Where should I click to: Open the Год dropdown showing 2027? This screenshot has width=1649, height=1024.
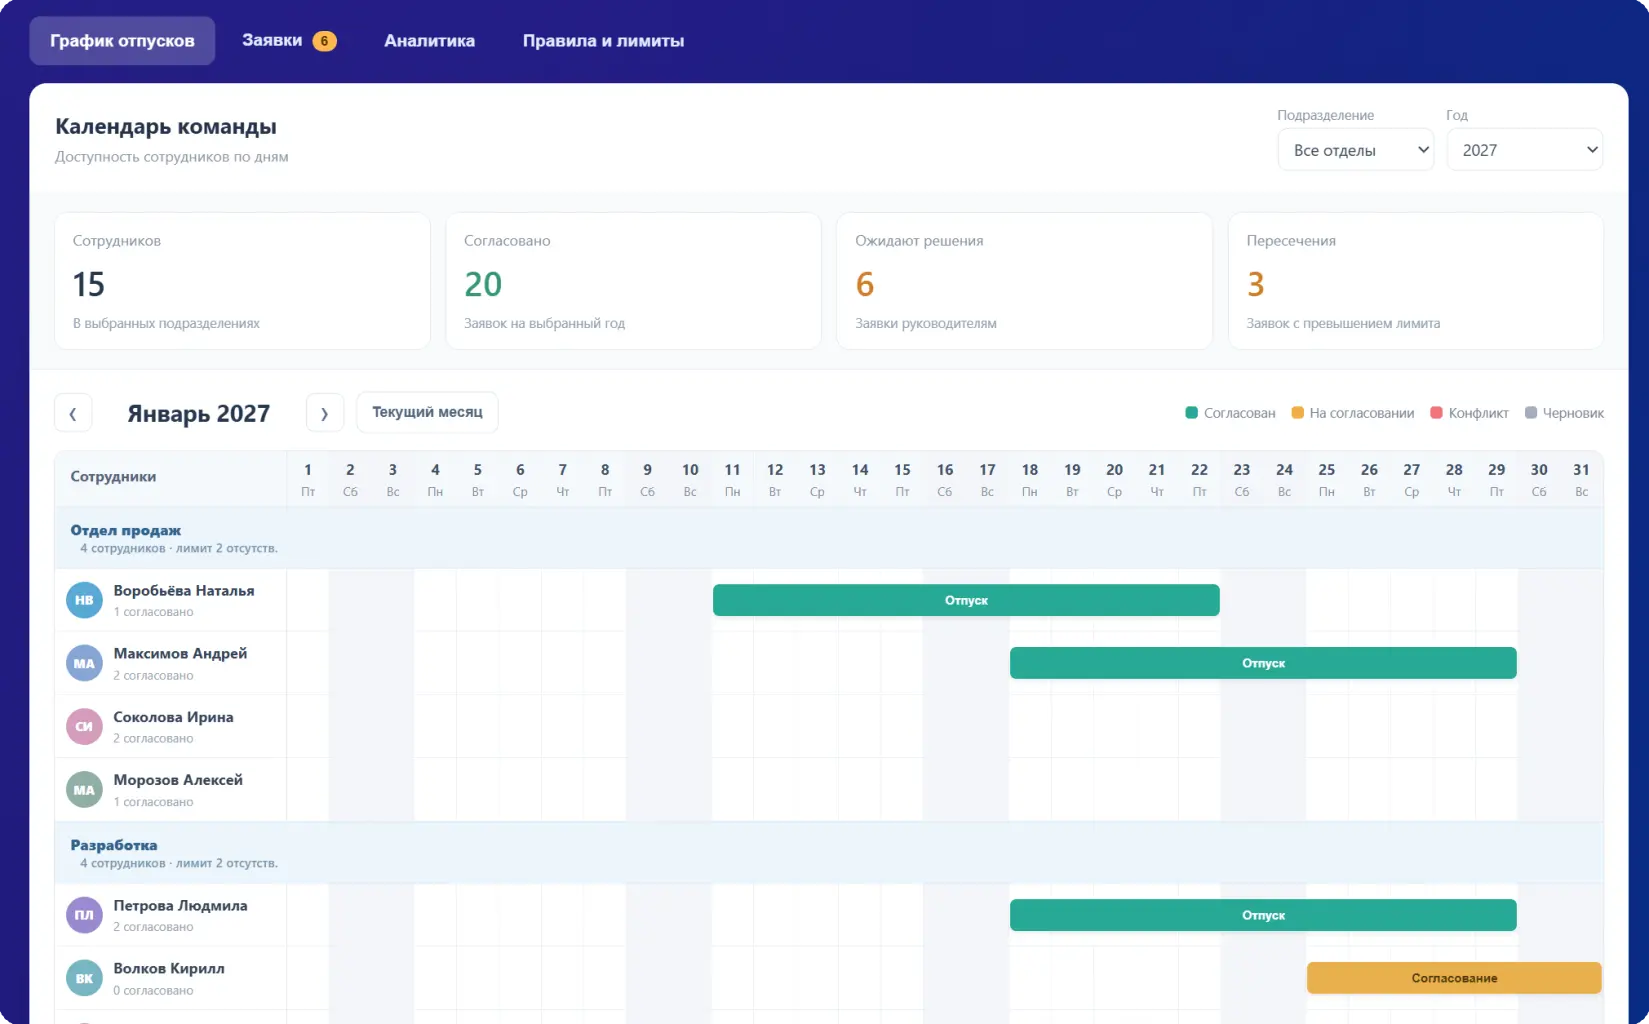1525,150
